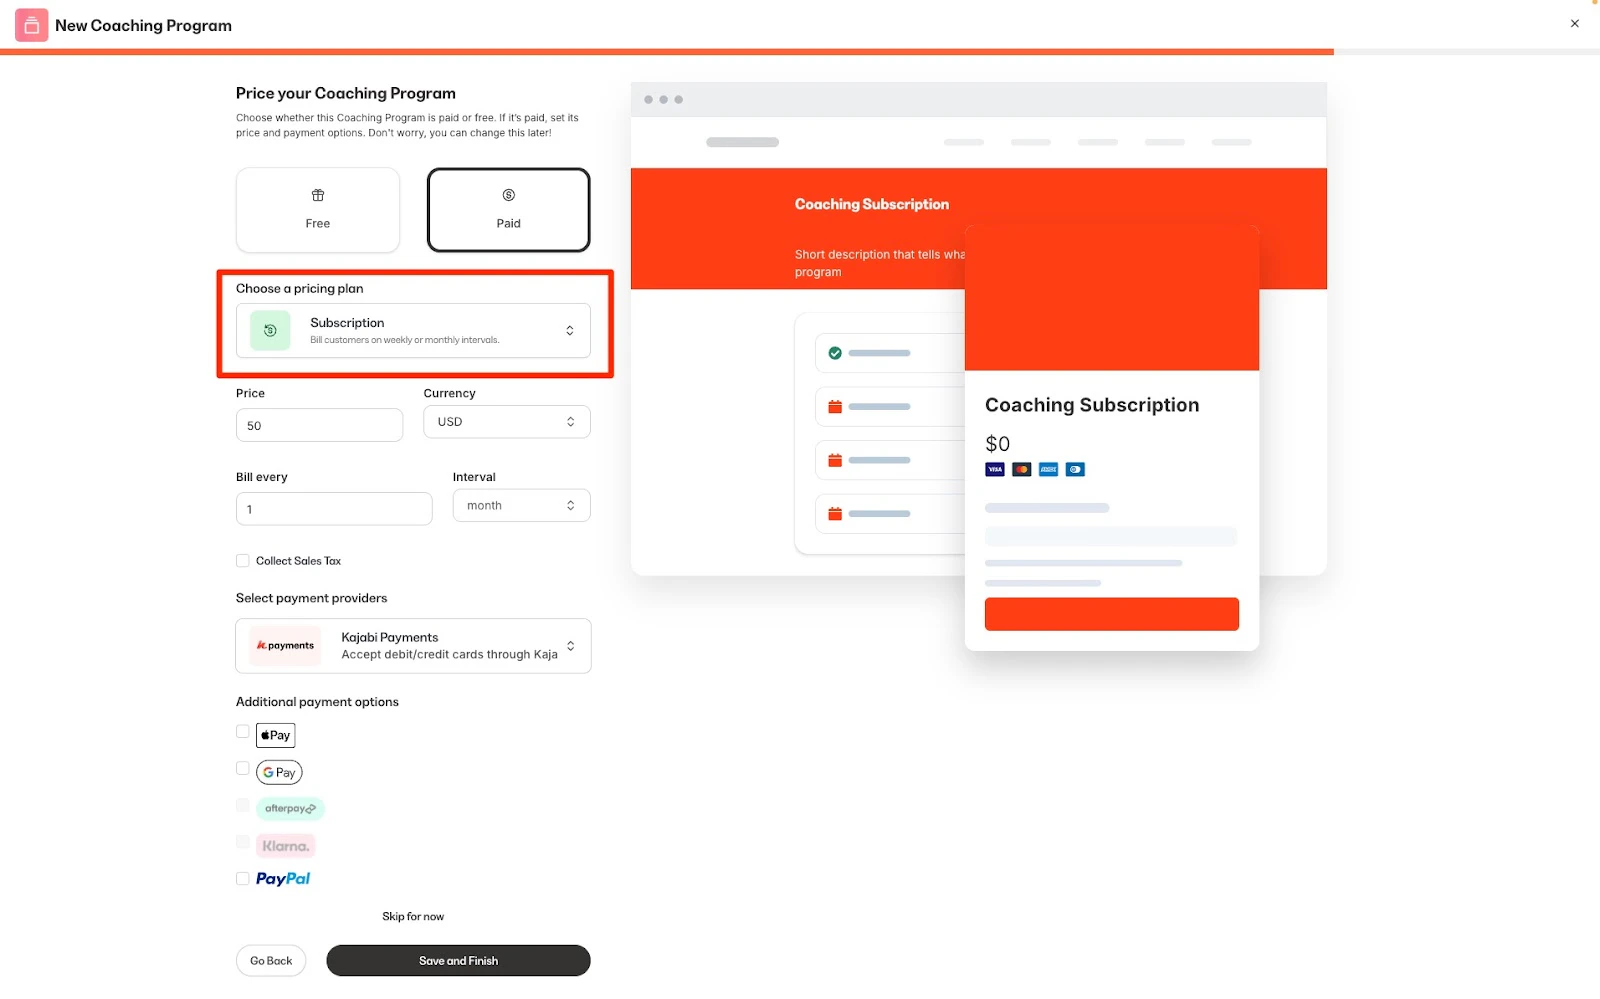Image resolution: width=1600 pixels, height=999 pixels.
Task: Click the dollar icon on the Paid card
Action: [x=508, y=196]
